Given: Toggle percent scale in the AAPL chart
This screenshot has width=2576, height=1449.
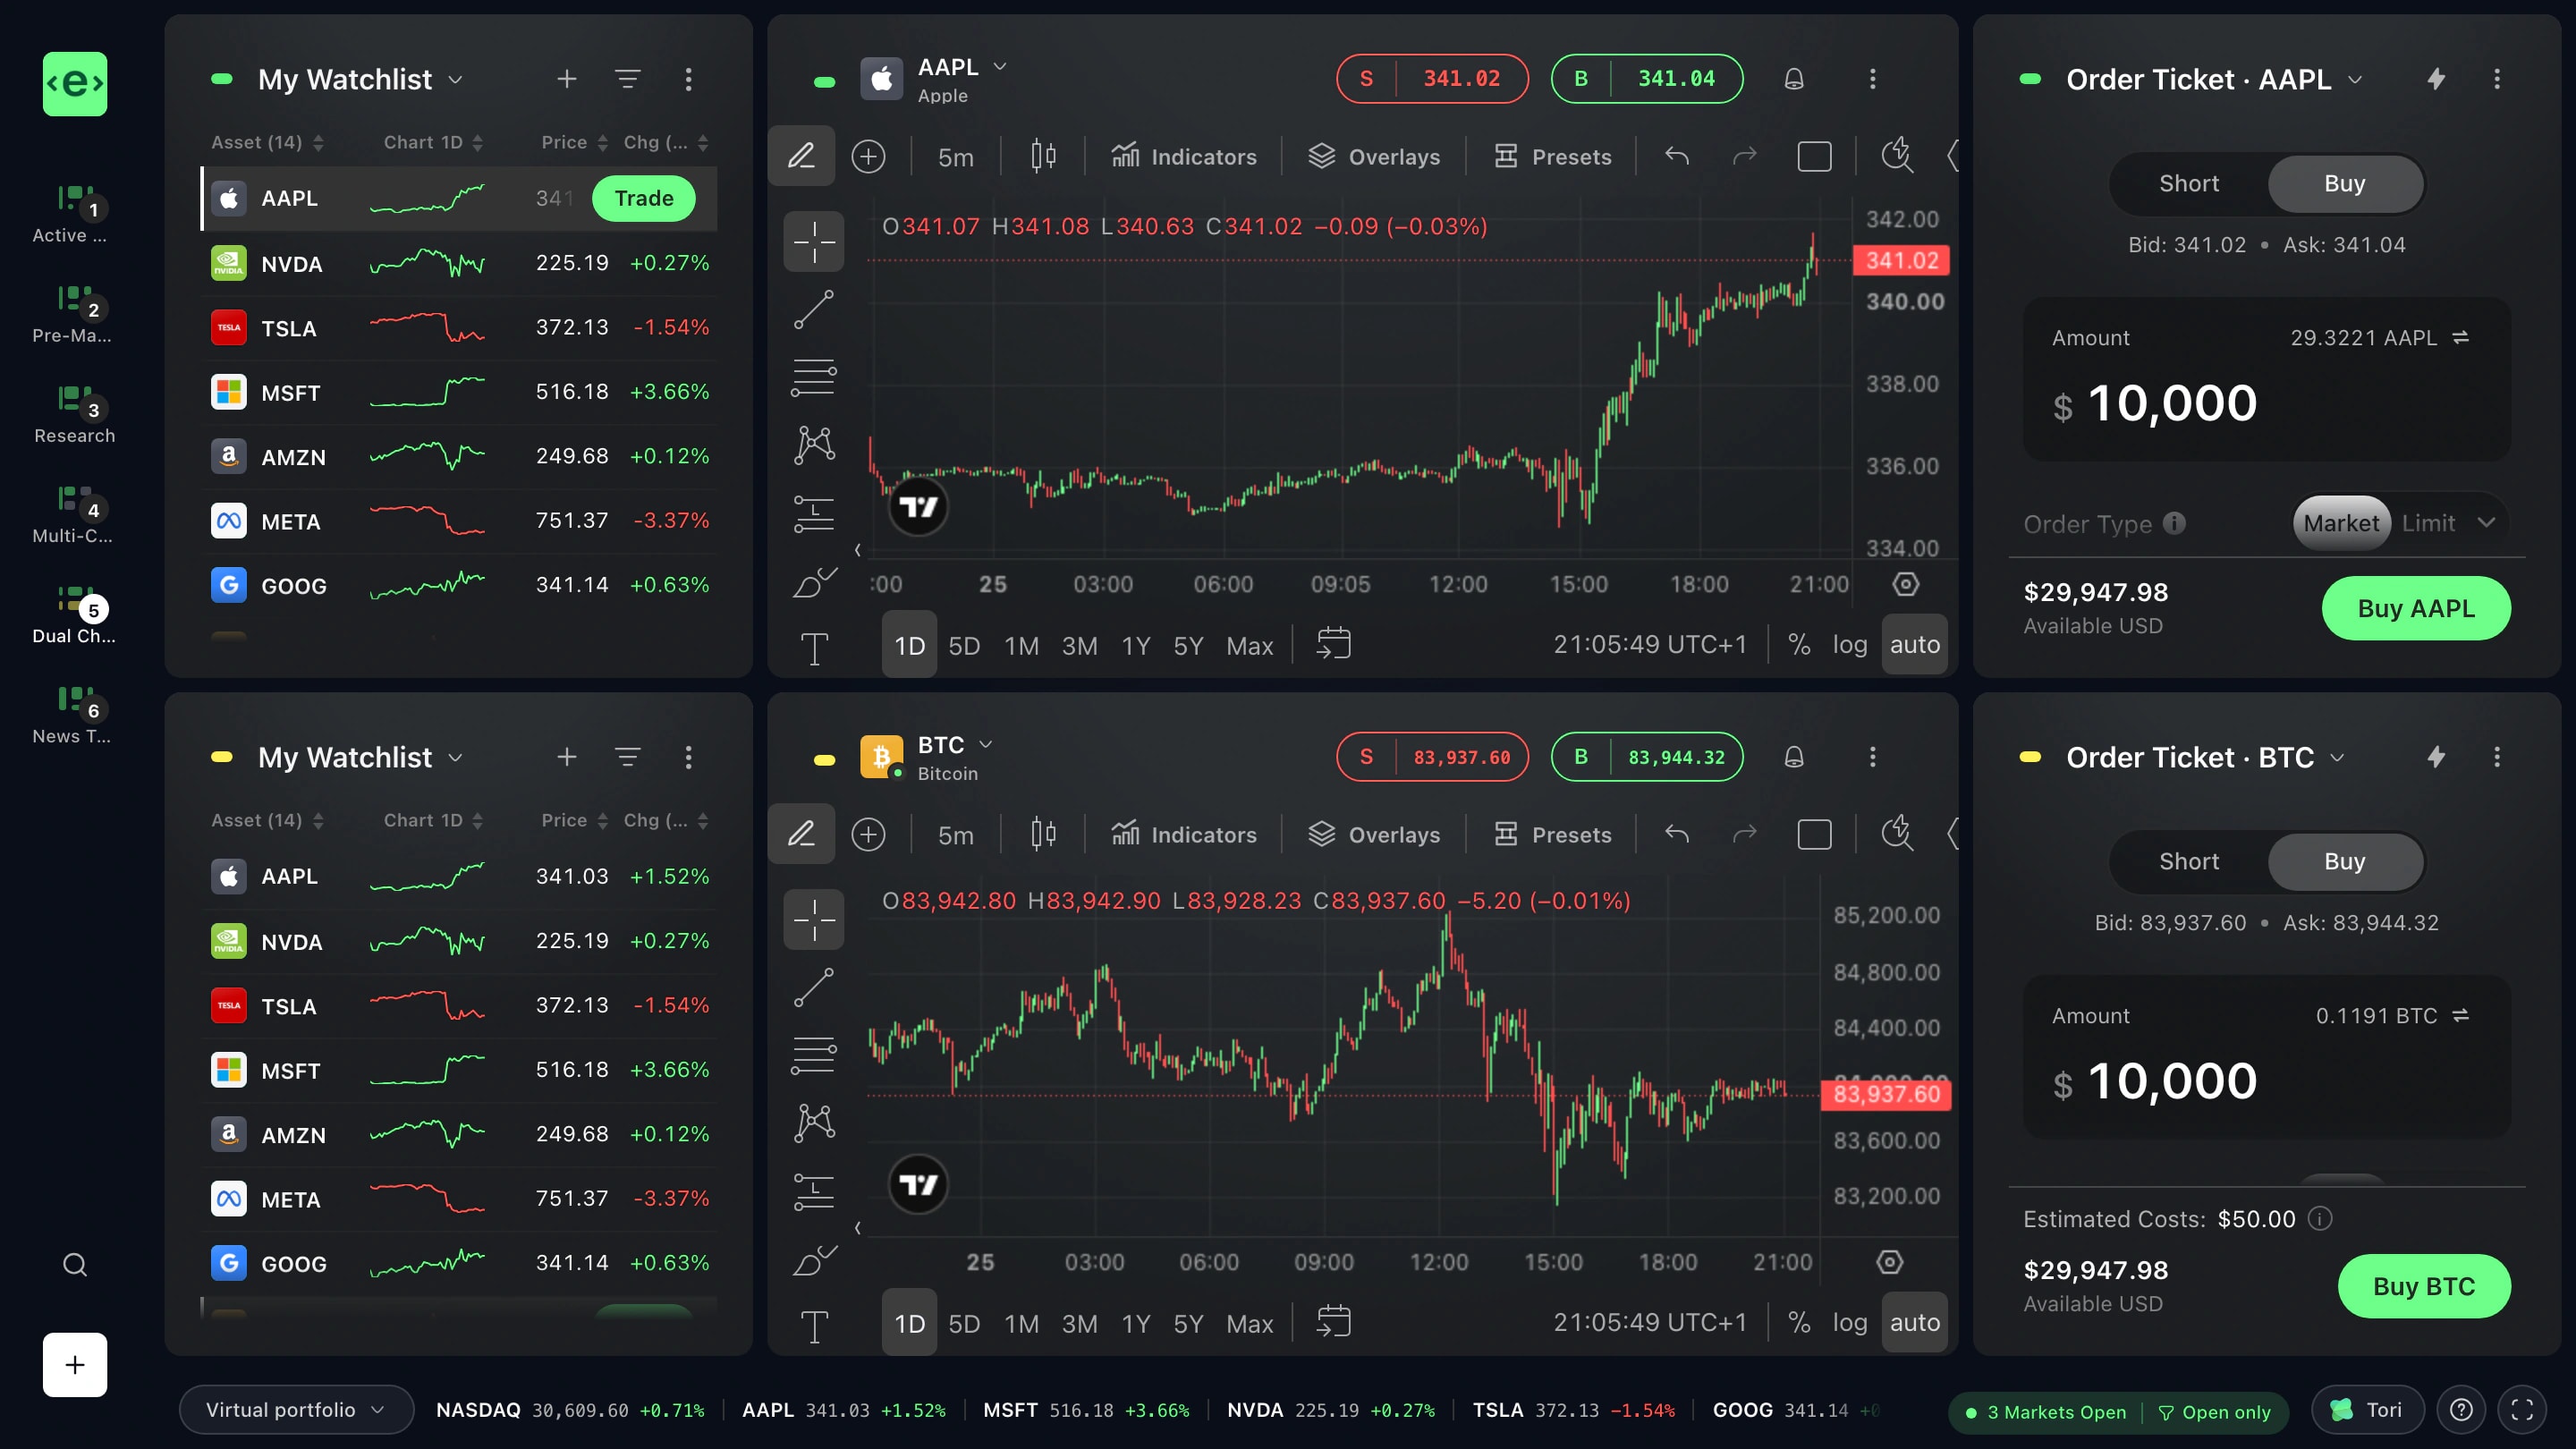Looking at the screenshot, I should 1799,645.
